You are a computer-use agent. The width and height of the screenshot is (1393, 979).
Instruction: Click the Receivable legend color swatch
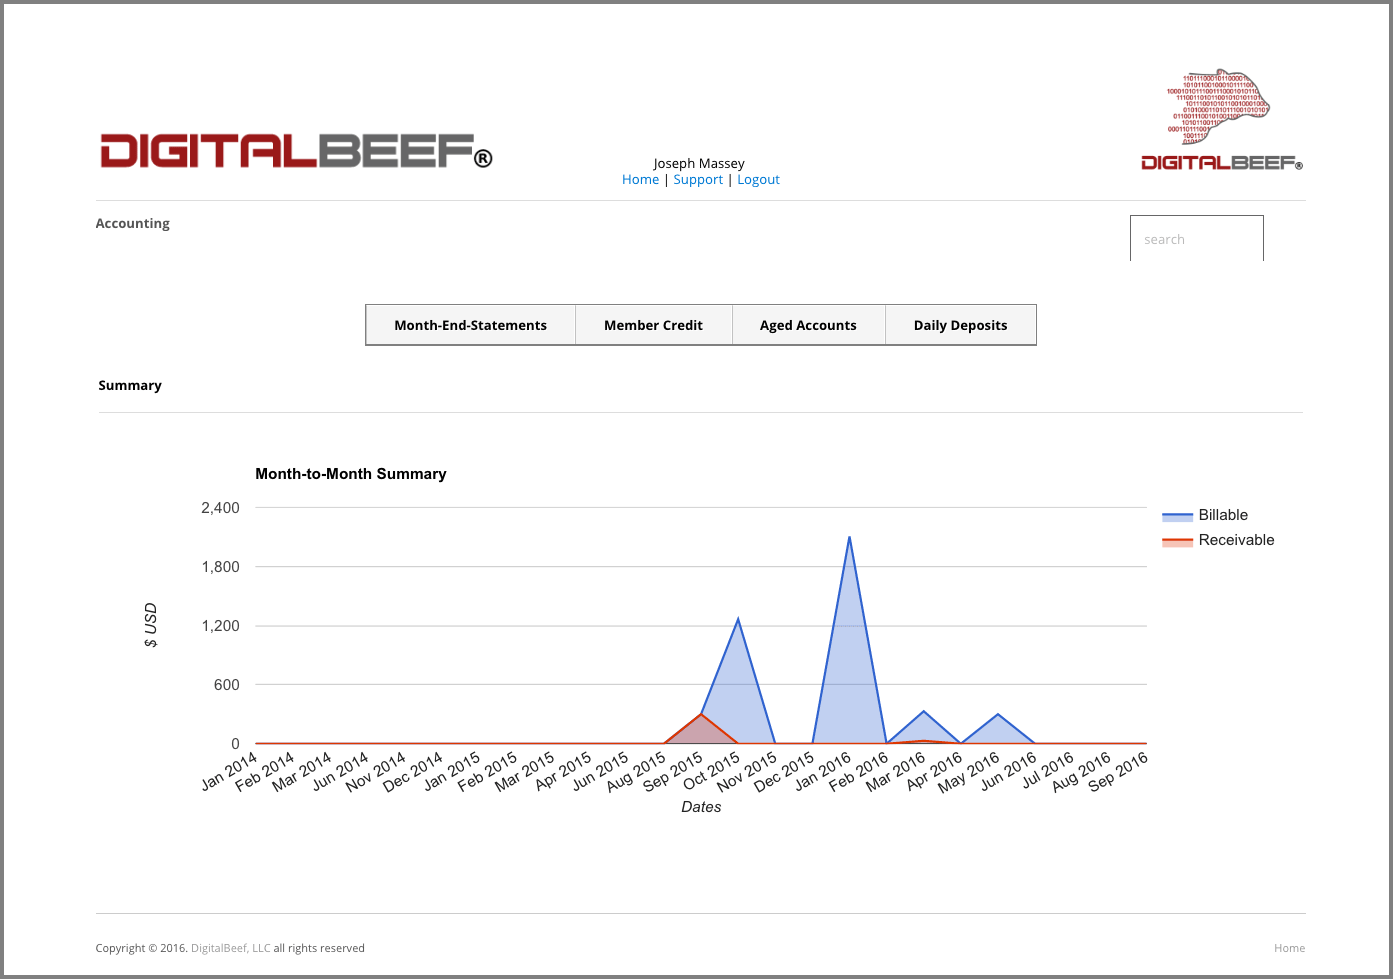tap(1177, 541)
